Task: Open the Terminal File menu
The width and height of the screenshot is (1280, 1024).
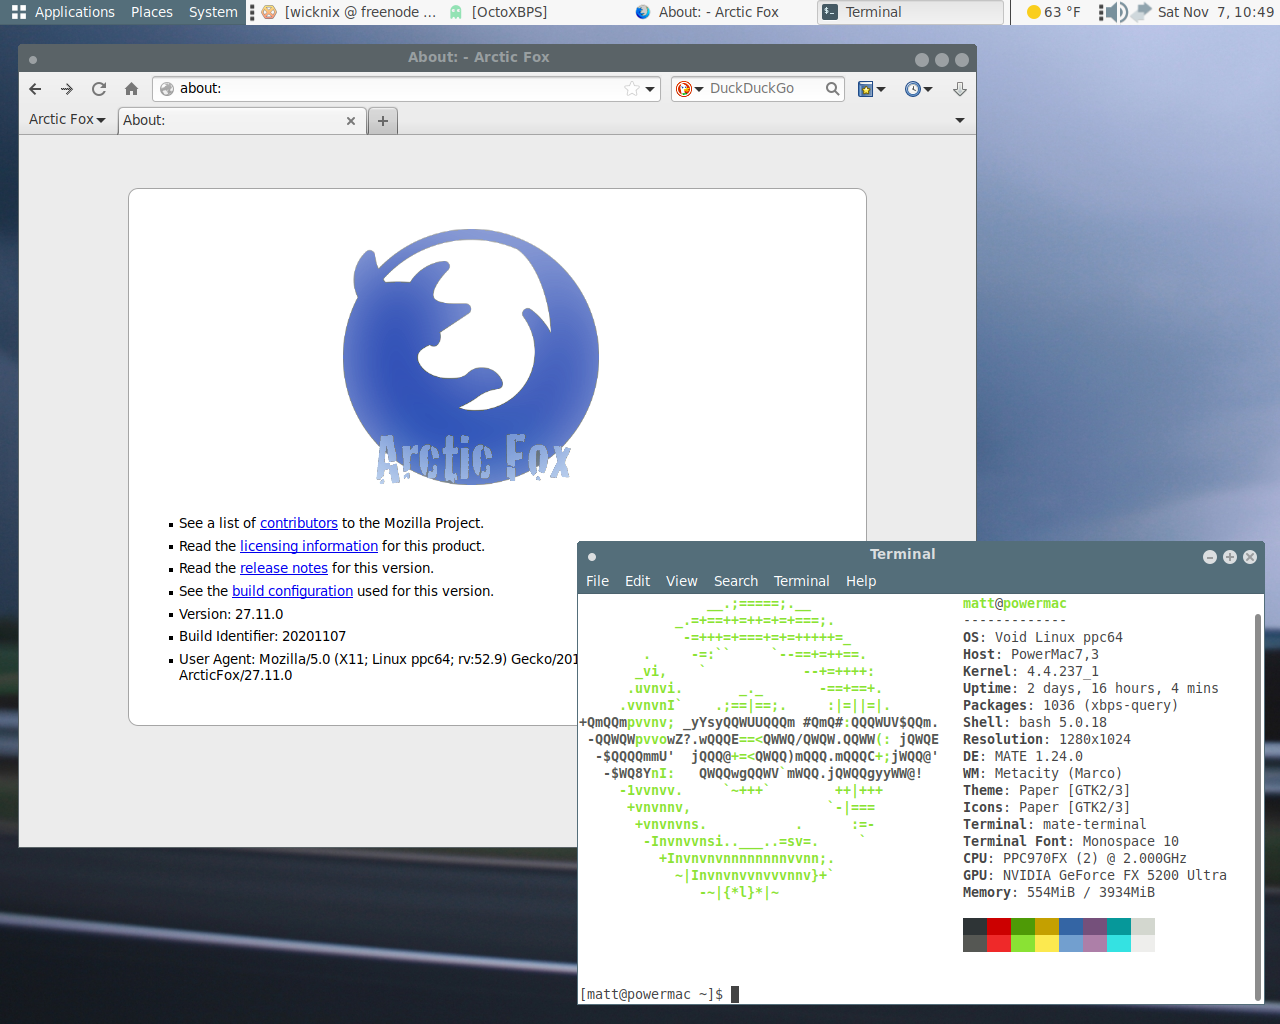Action: click(597, 581)
